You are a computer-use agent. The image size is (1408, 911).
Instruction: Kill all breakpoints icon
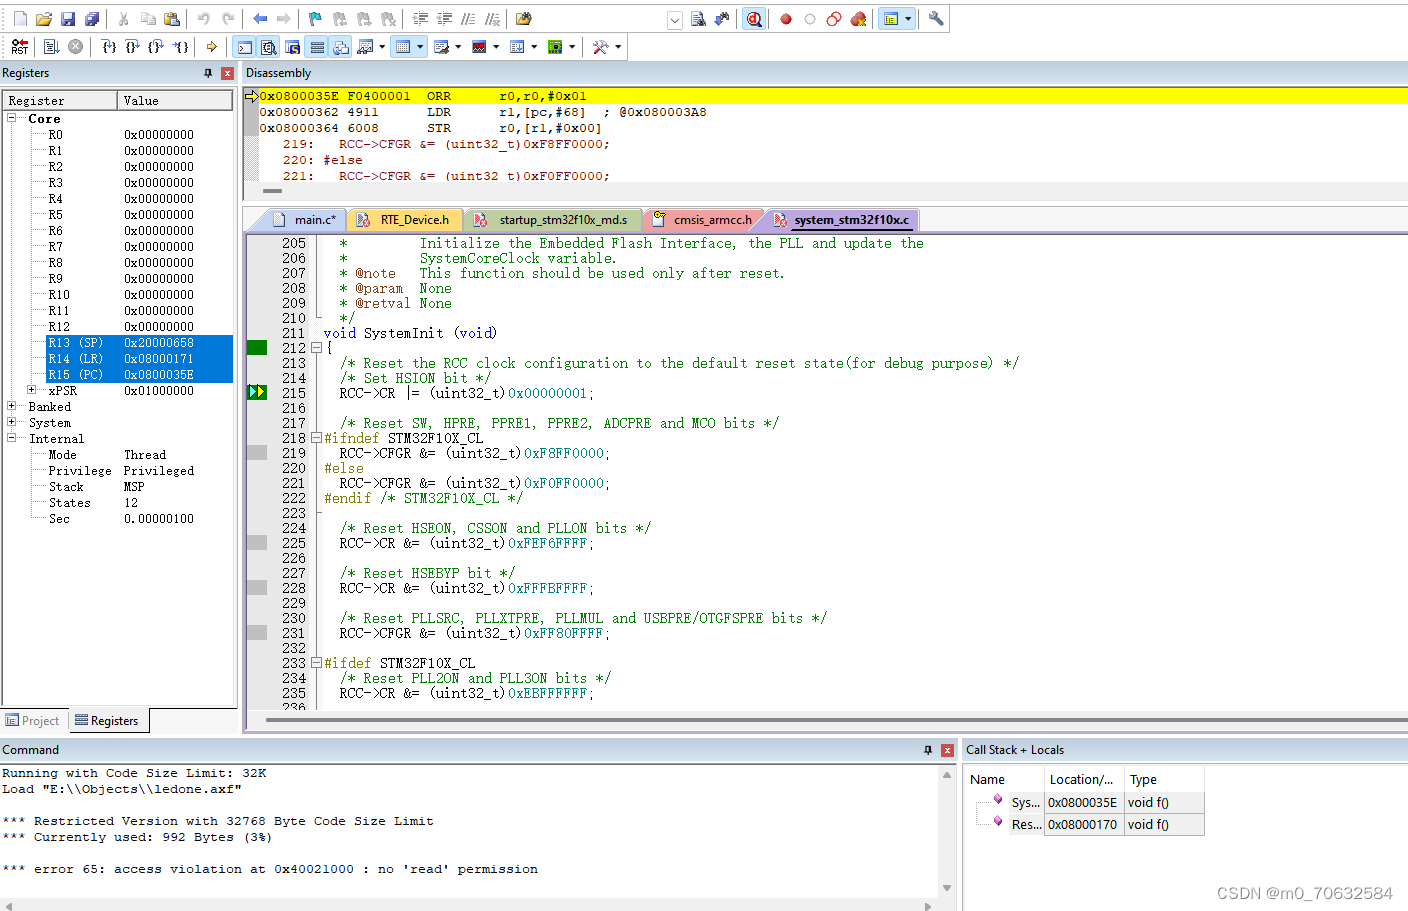tap(858, 19)
